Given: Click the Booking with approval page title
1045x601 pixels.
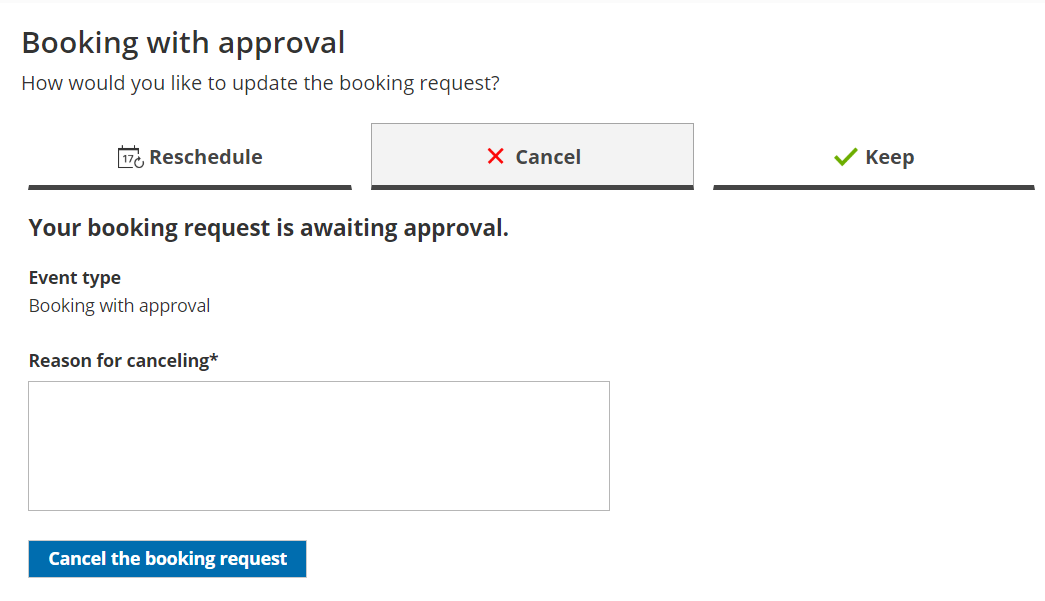Looking at the screenshot, I should click(x=183, y=43).
